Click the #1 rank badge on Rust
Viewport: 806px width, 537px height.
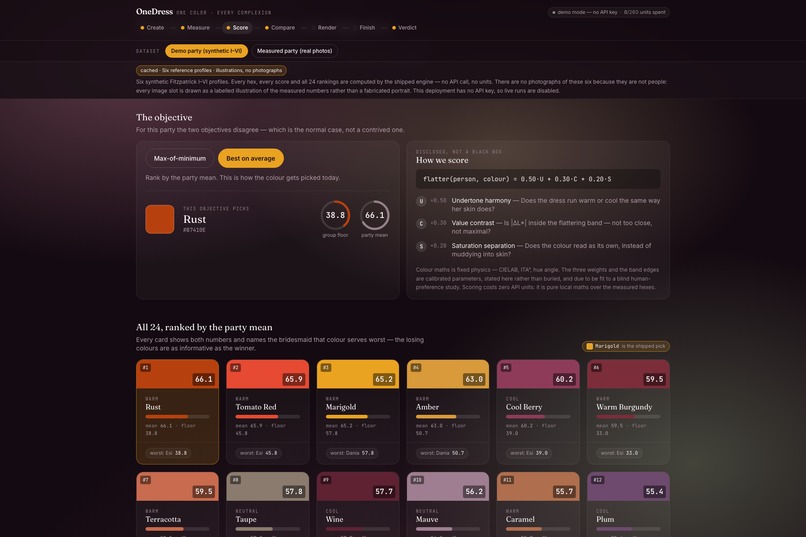coord(145,367)
